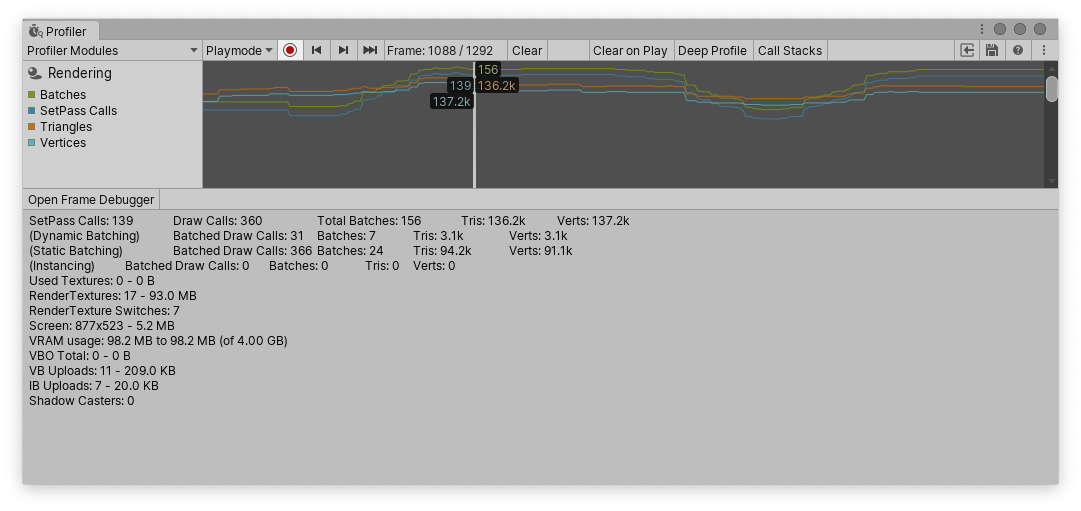Click Batched Draw Calls: 366 text
The height and width of the screenshot is (511, 1081).
243,251
